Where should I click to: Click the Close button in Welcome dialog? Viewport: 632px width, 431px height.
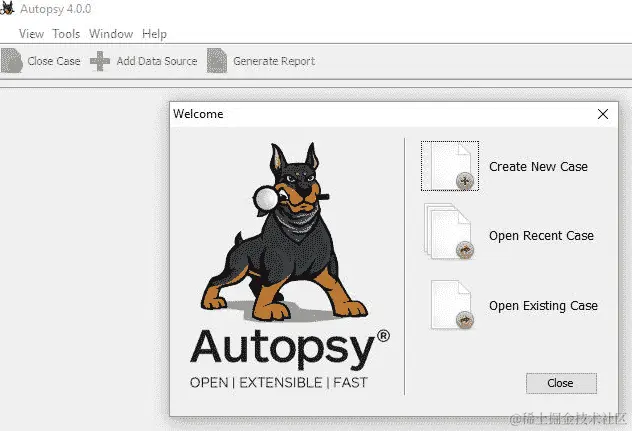(561, 383)
